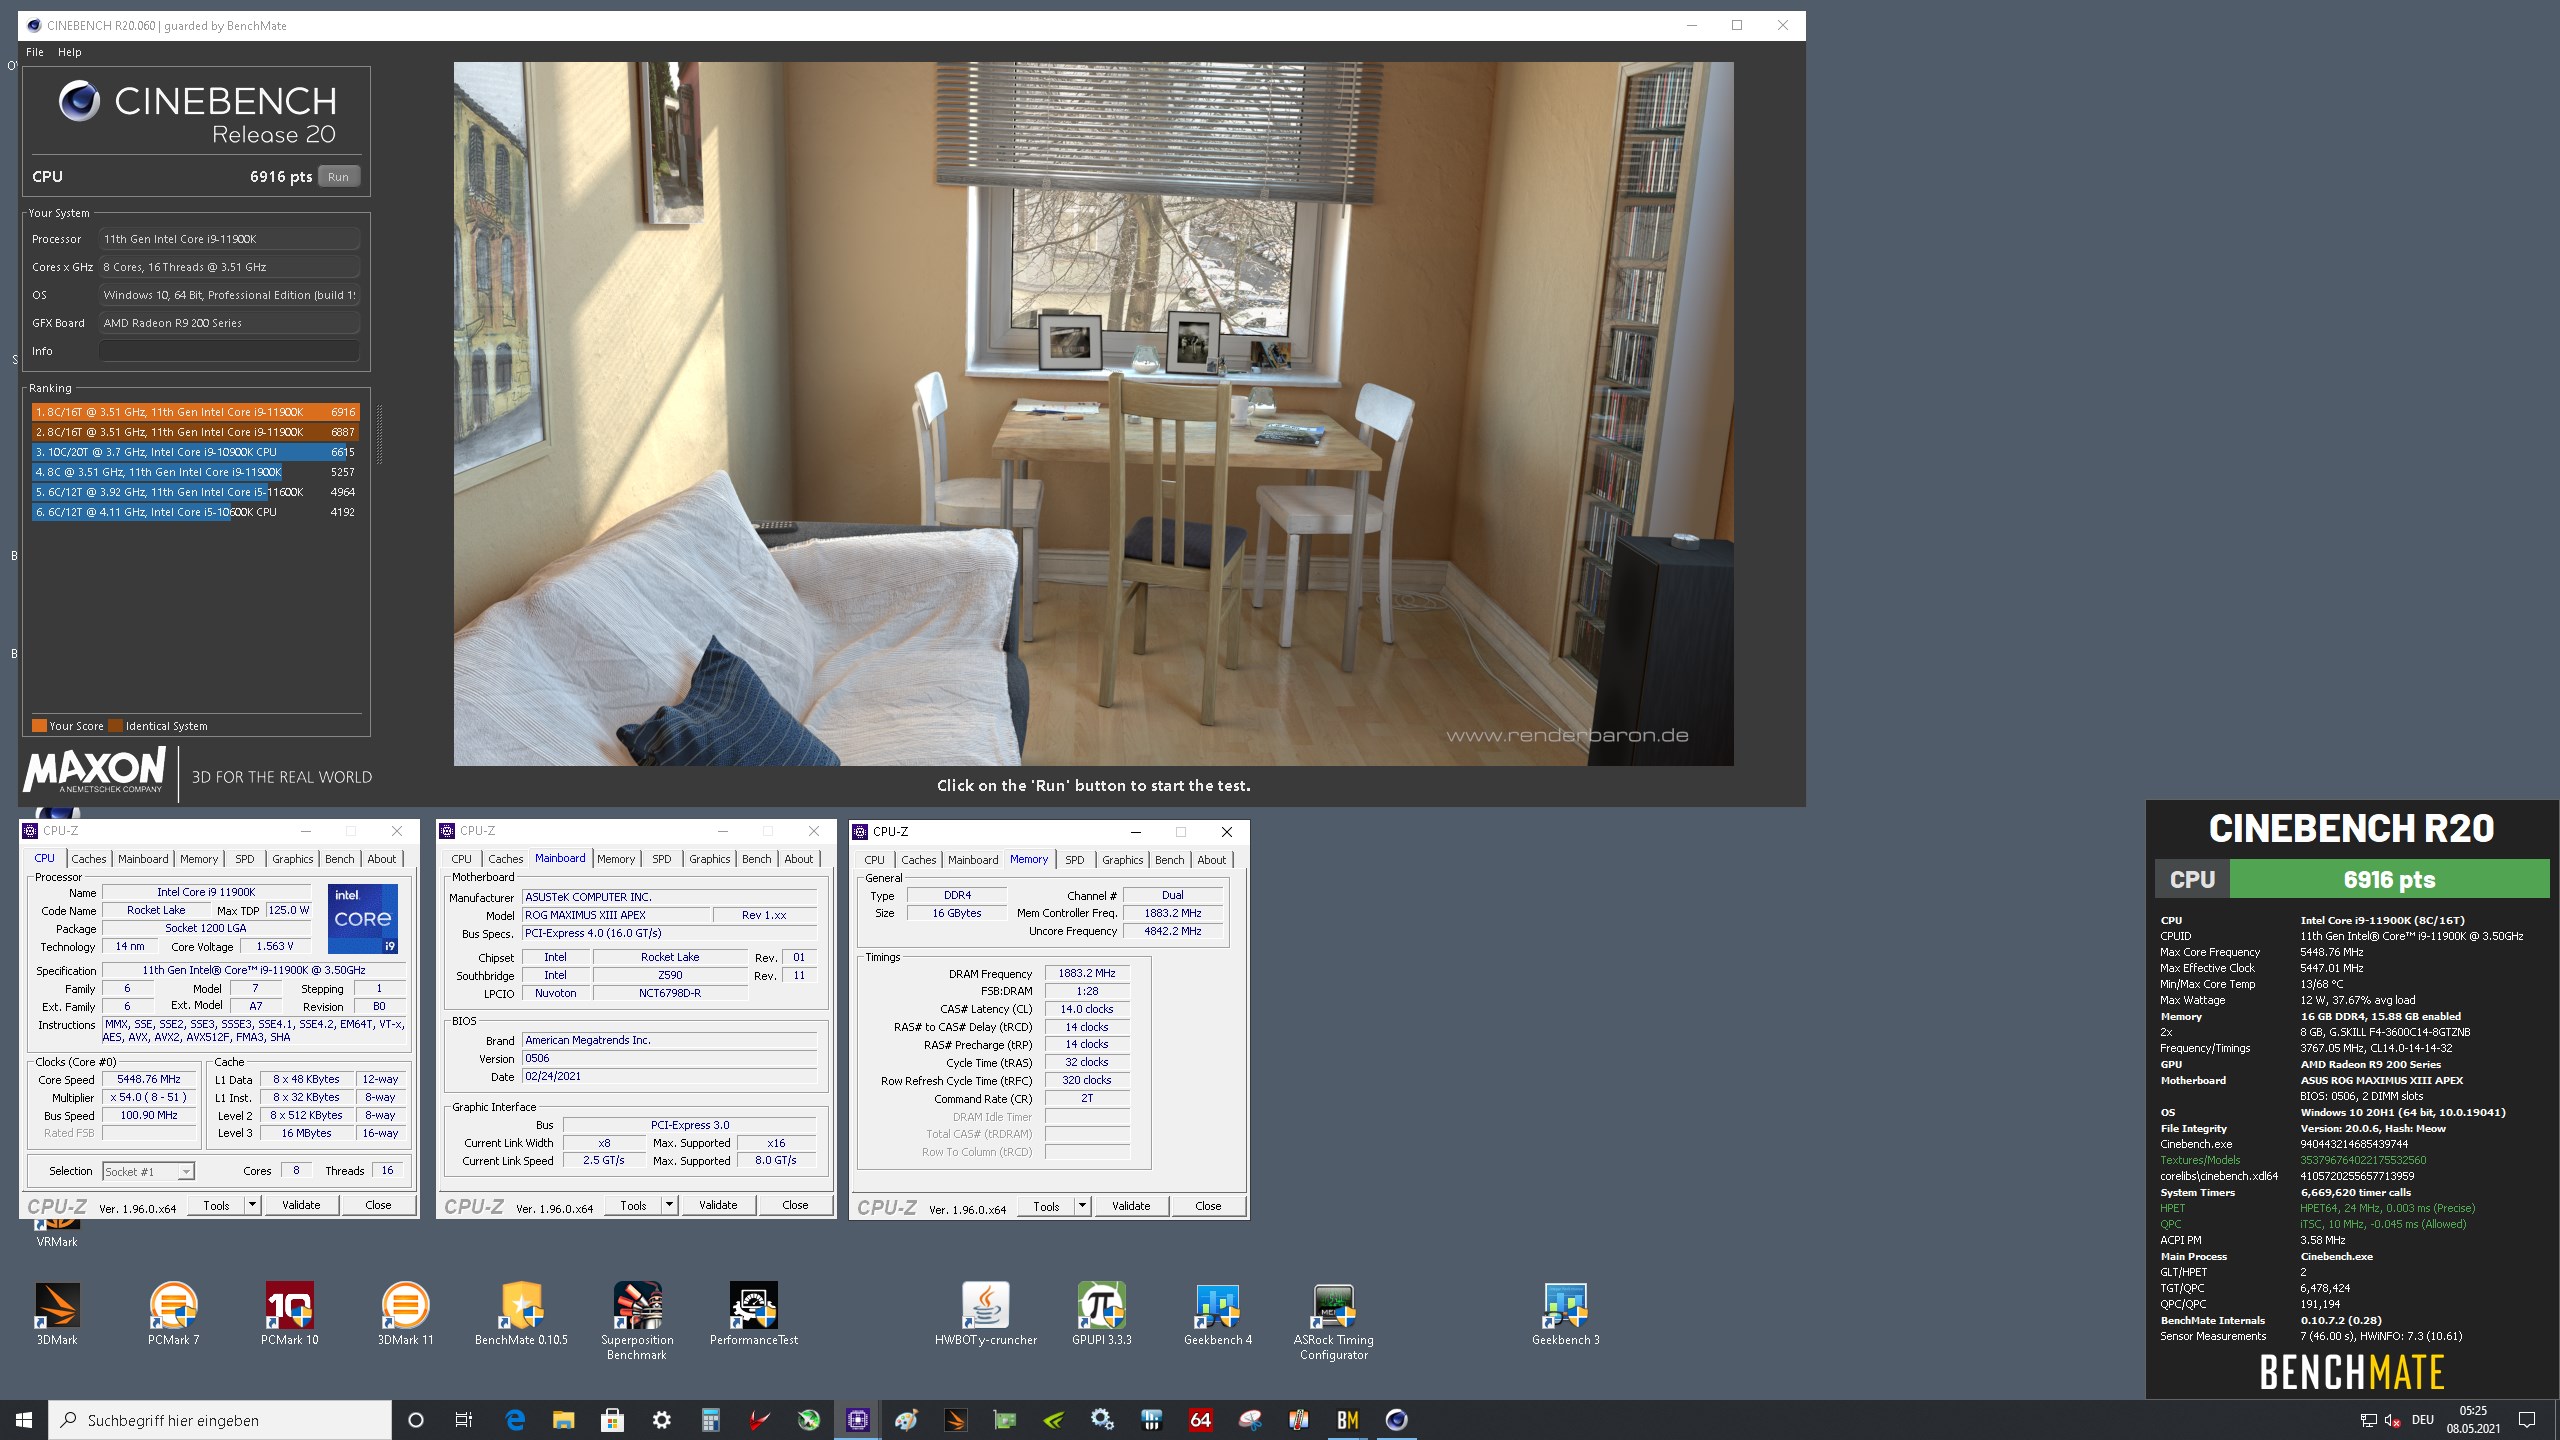Select ranking row with i5-11600K
The height and width of the screenshot is (1440, 2560).
pyautogui.click(x=195, y=492)
